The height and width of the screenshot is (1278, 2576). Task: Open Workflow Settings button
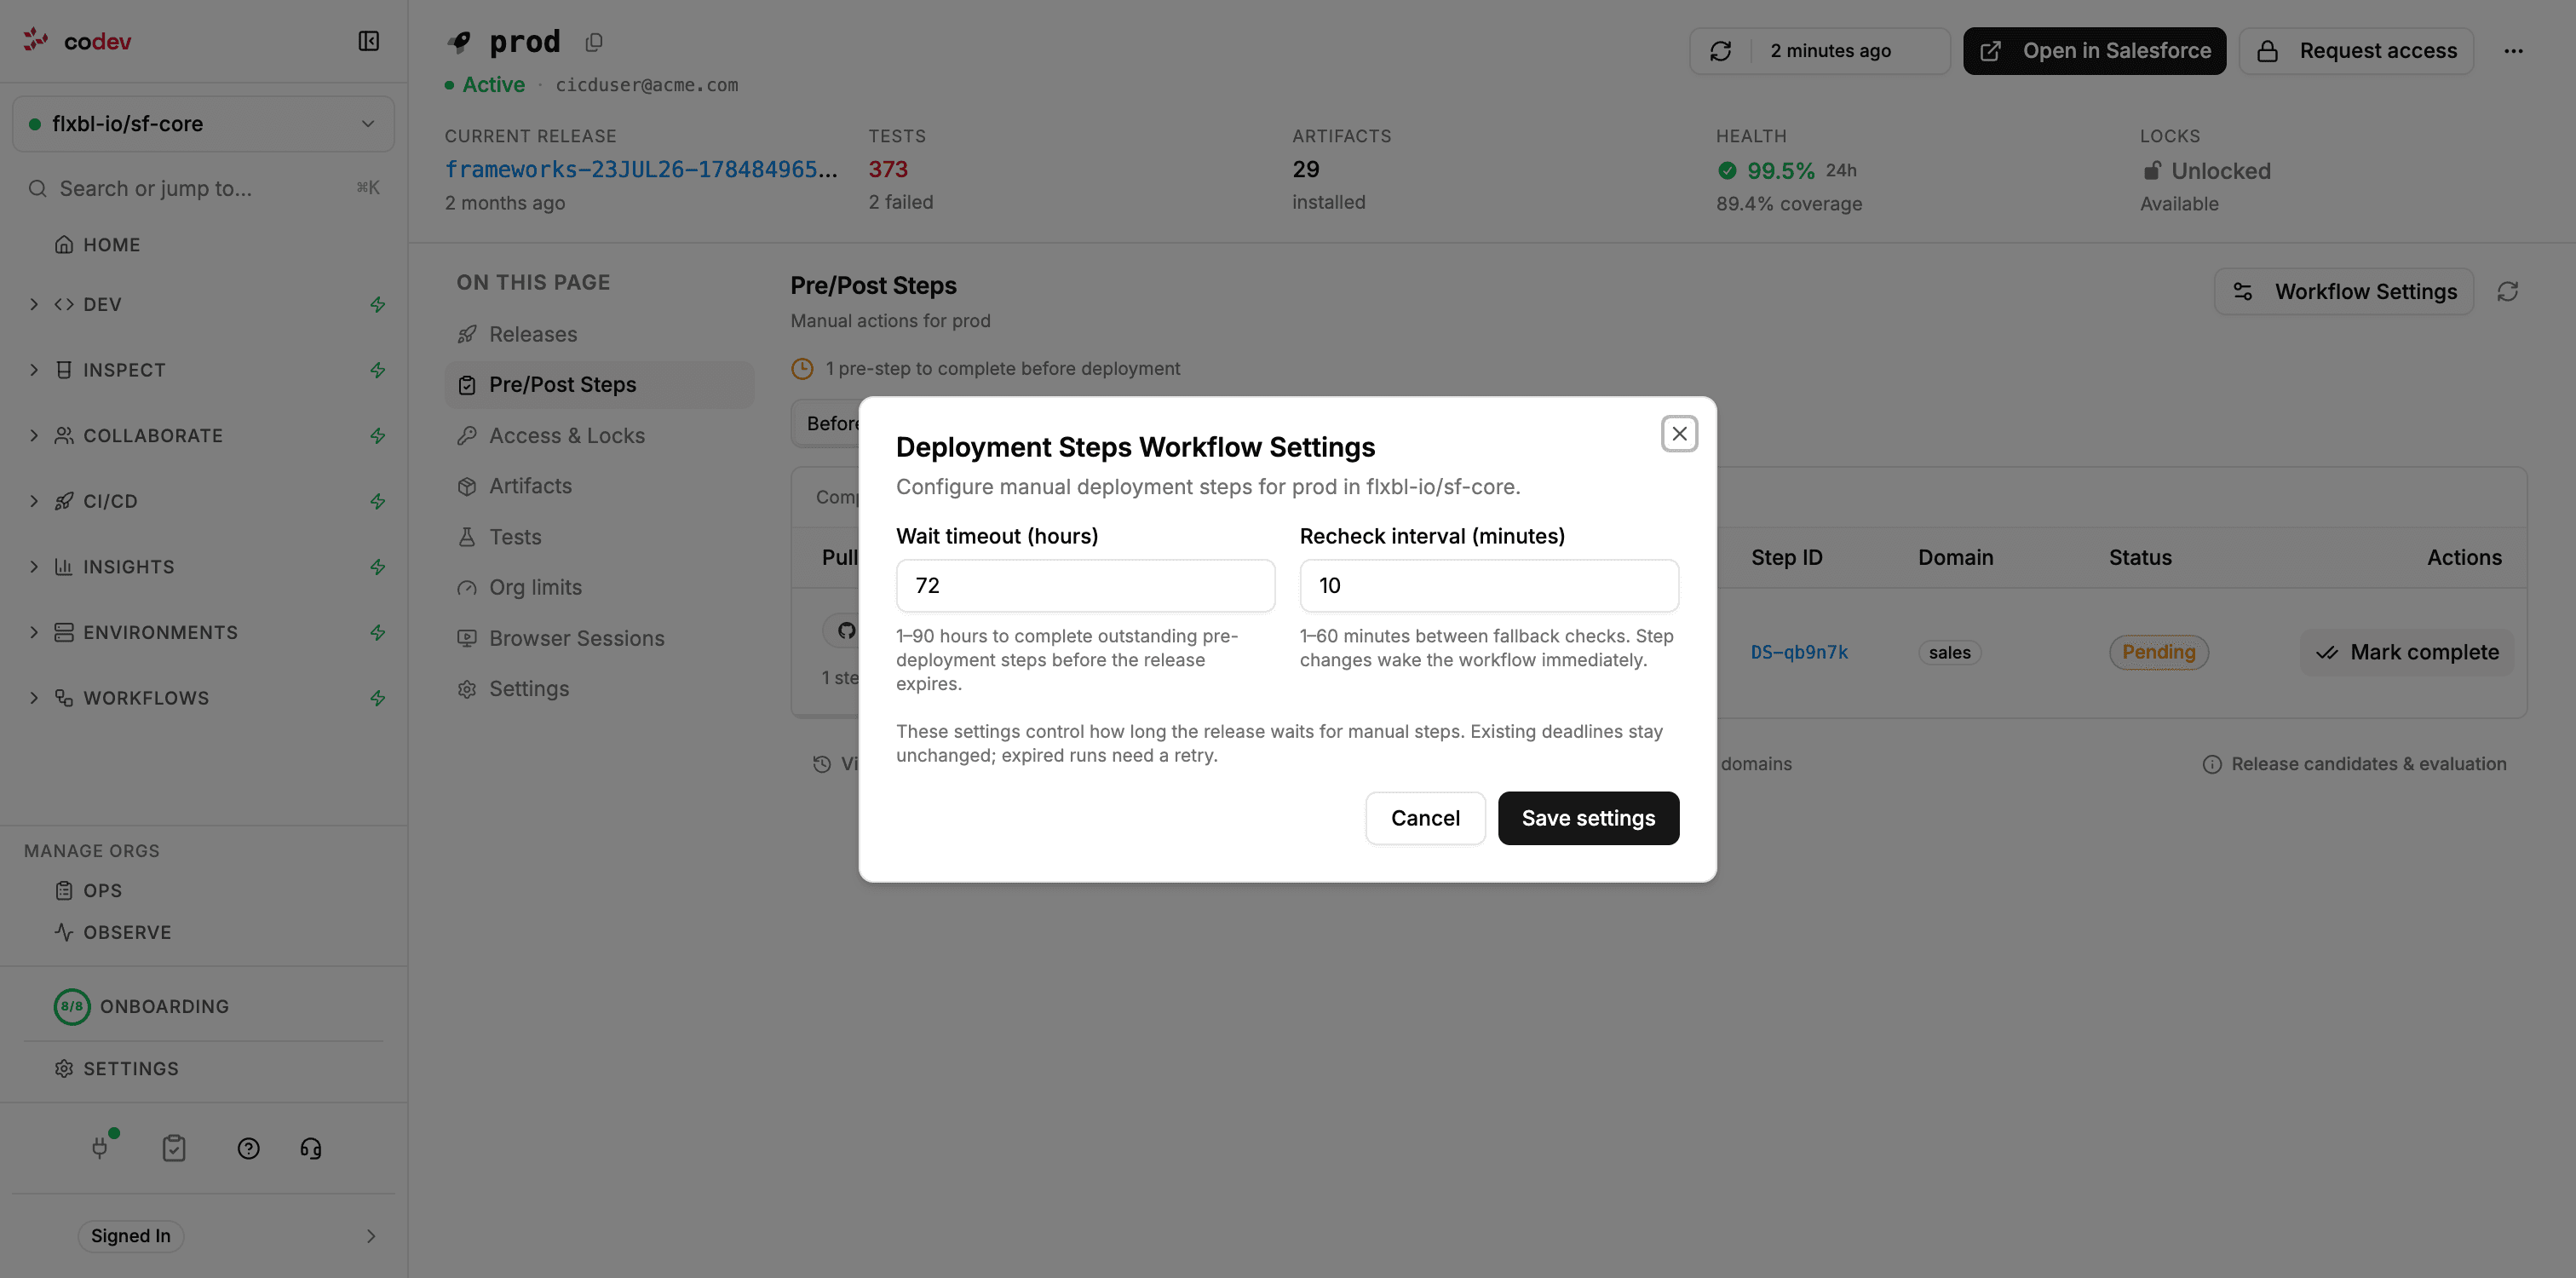click(x=2343, y=291)
